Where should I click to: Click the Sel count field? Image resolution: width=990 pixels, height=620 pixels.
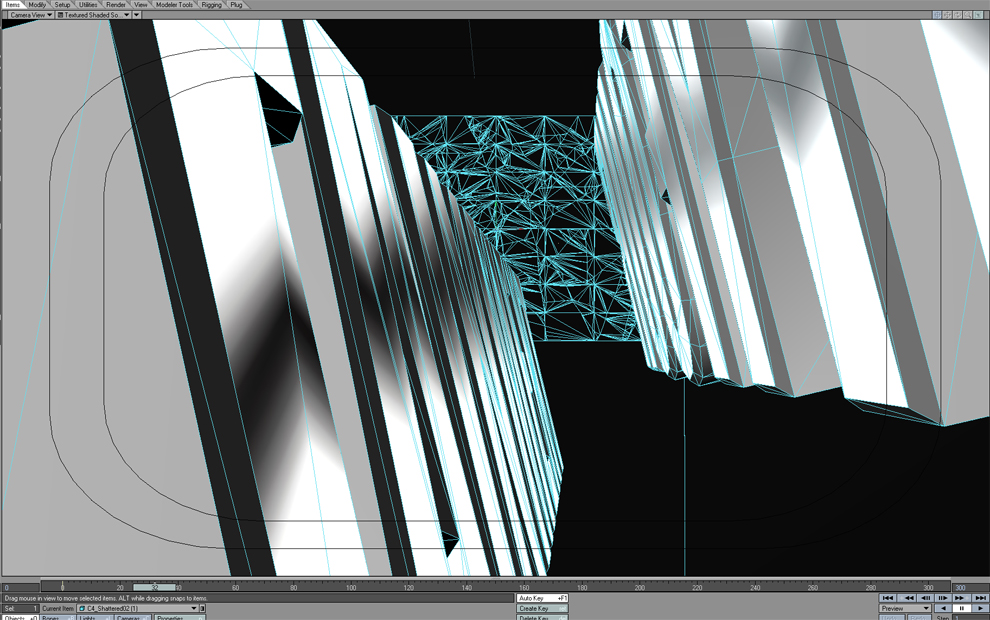(20, 608)
